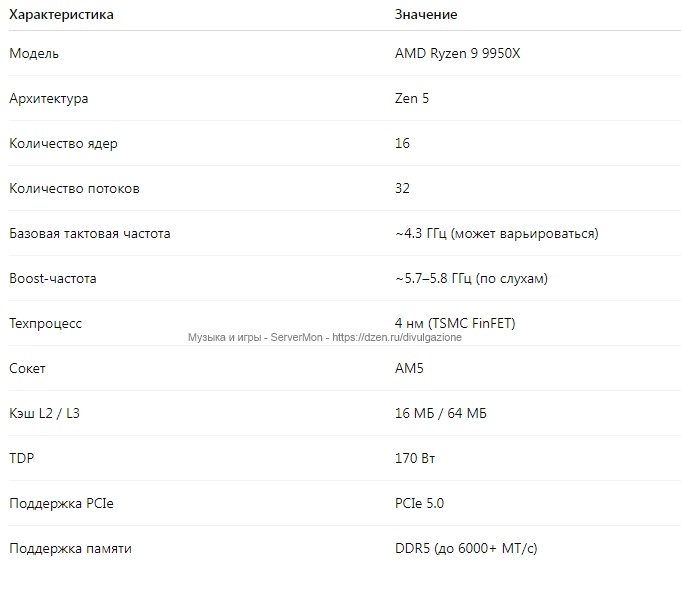Click the '16 МБ / 64 МБ' cache value
Image resolution: width=681 pixels, height=589 pixels.
tap(441, 414)
